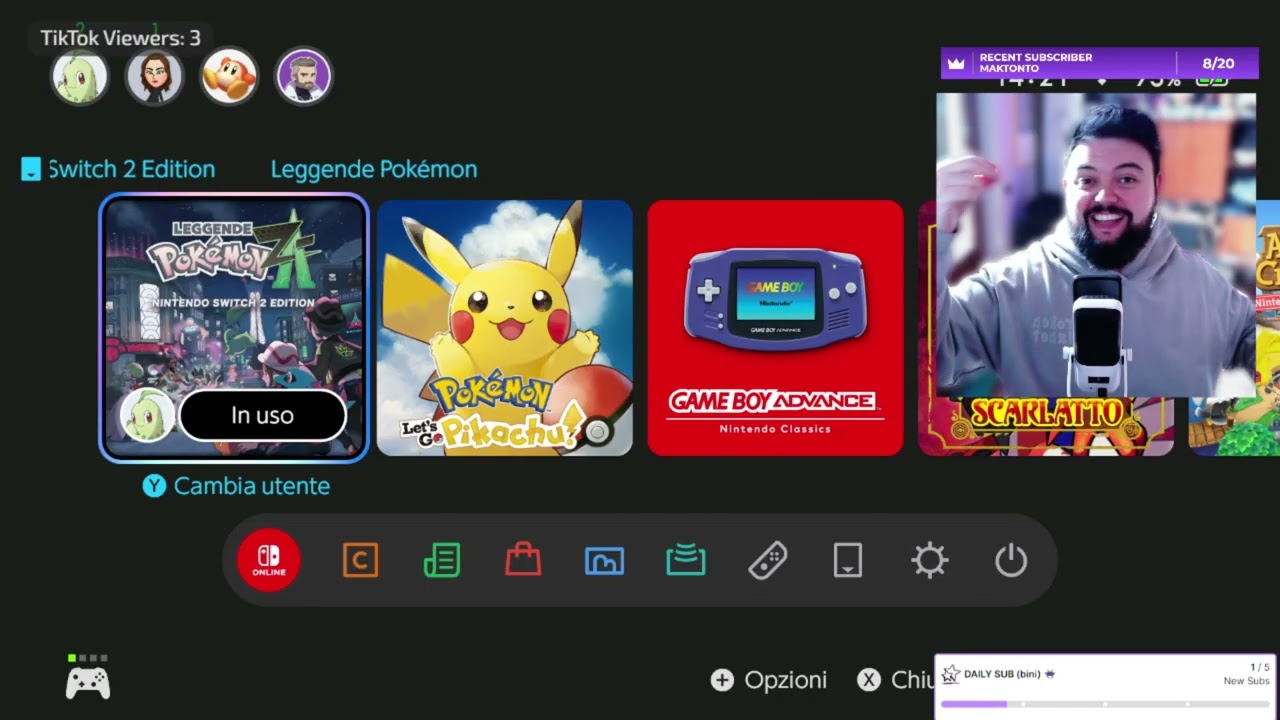Open System Settings gear icon

tap(930, 560)
